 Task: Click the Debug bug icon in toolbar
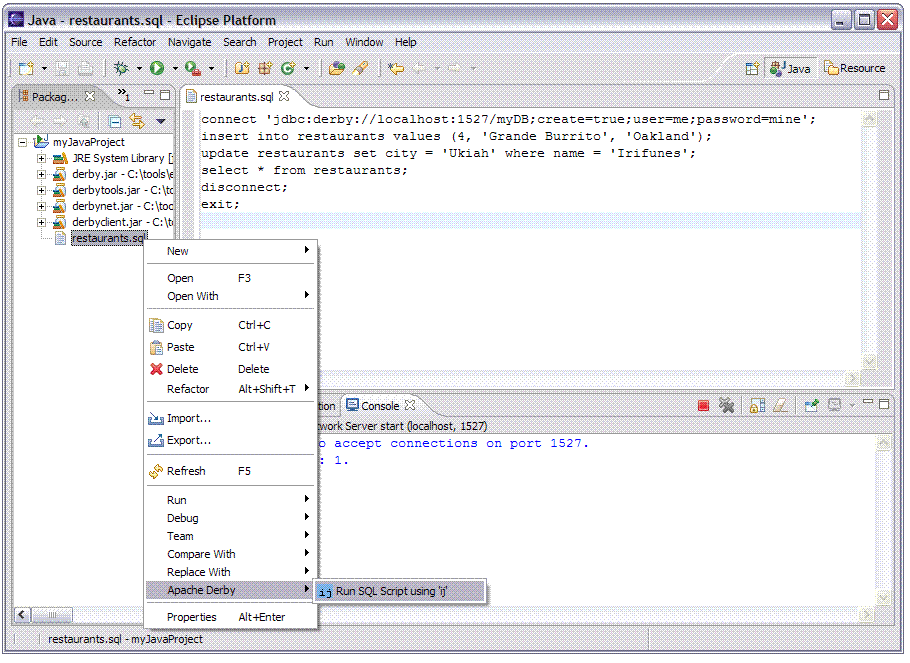(121, 68)
